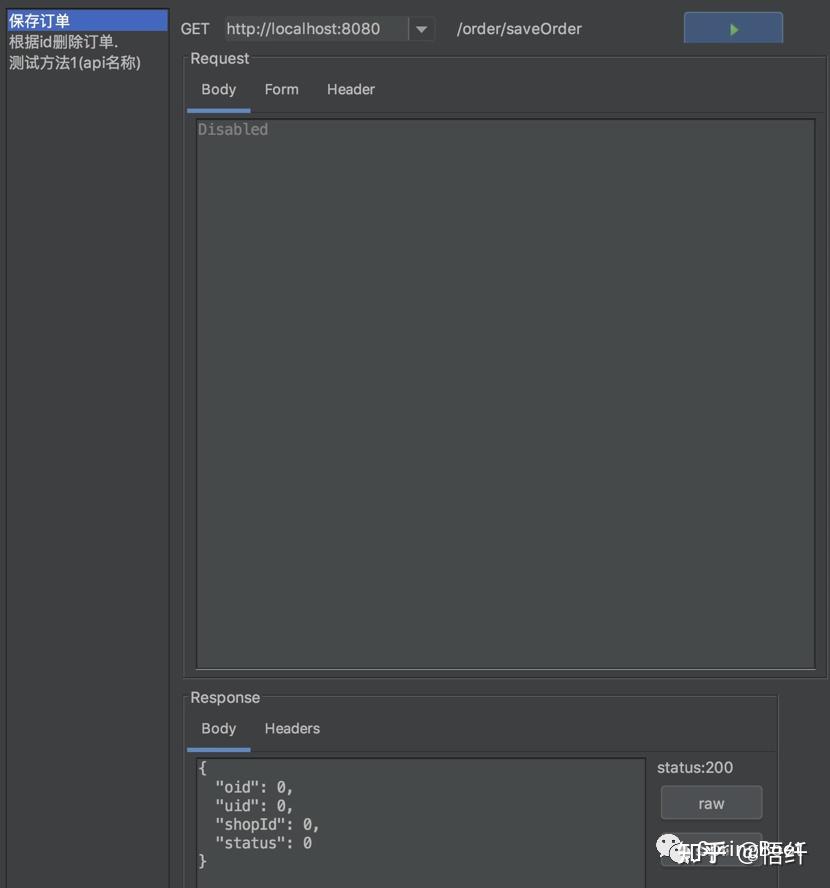Select the request Body tab

pyautogui.click(x=218, y=89)
